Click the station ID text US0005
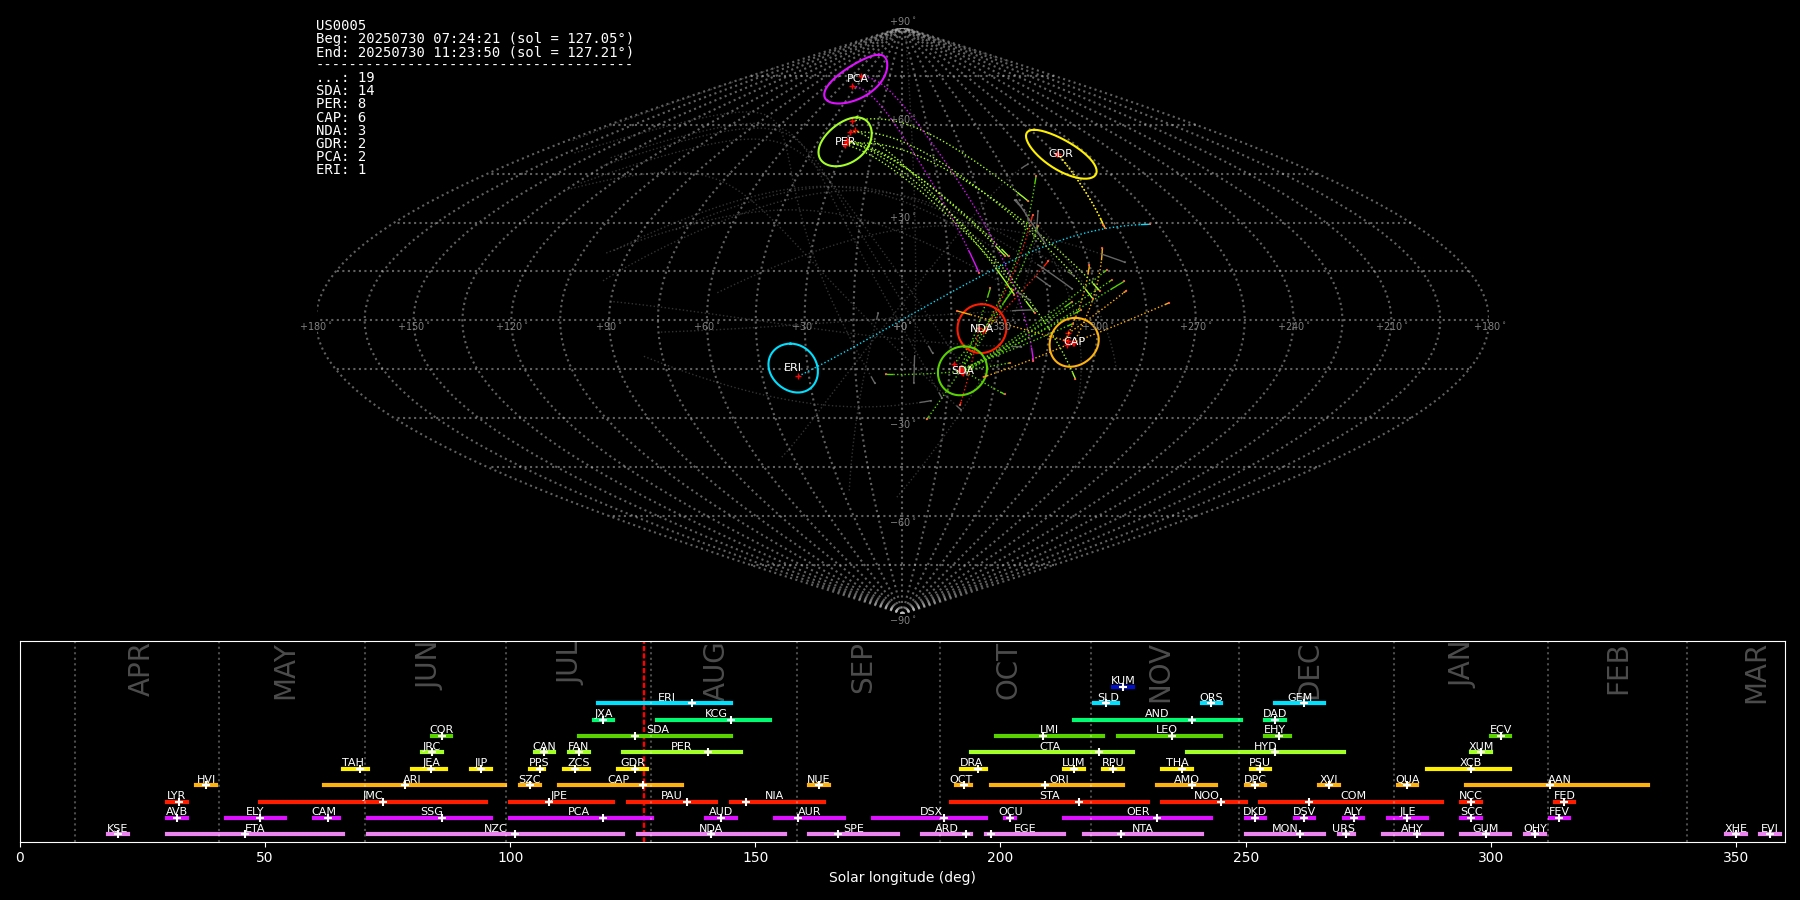 pyautogui.click(x=341, y=26)
